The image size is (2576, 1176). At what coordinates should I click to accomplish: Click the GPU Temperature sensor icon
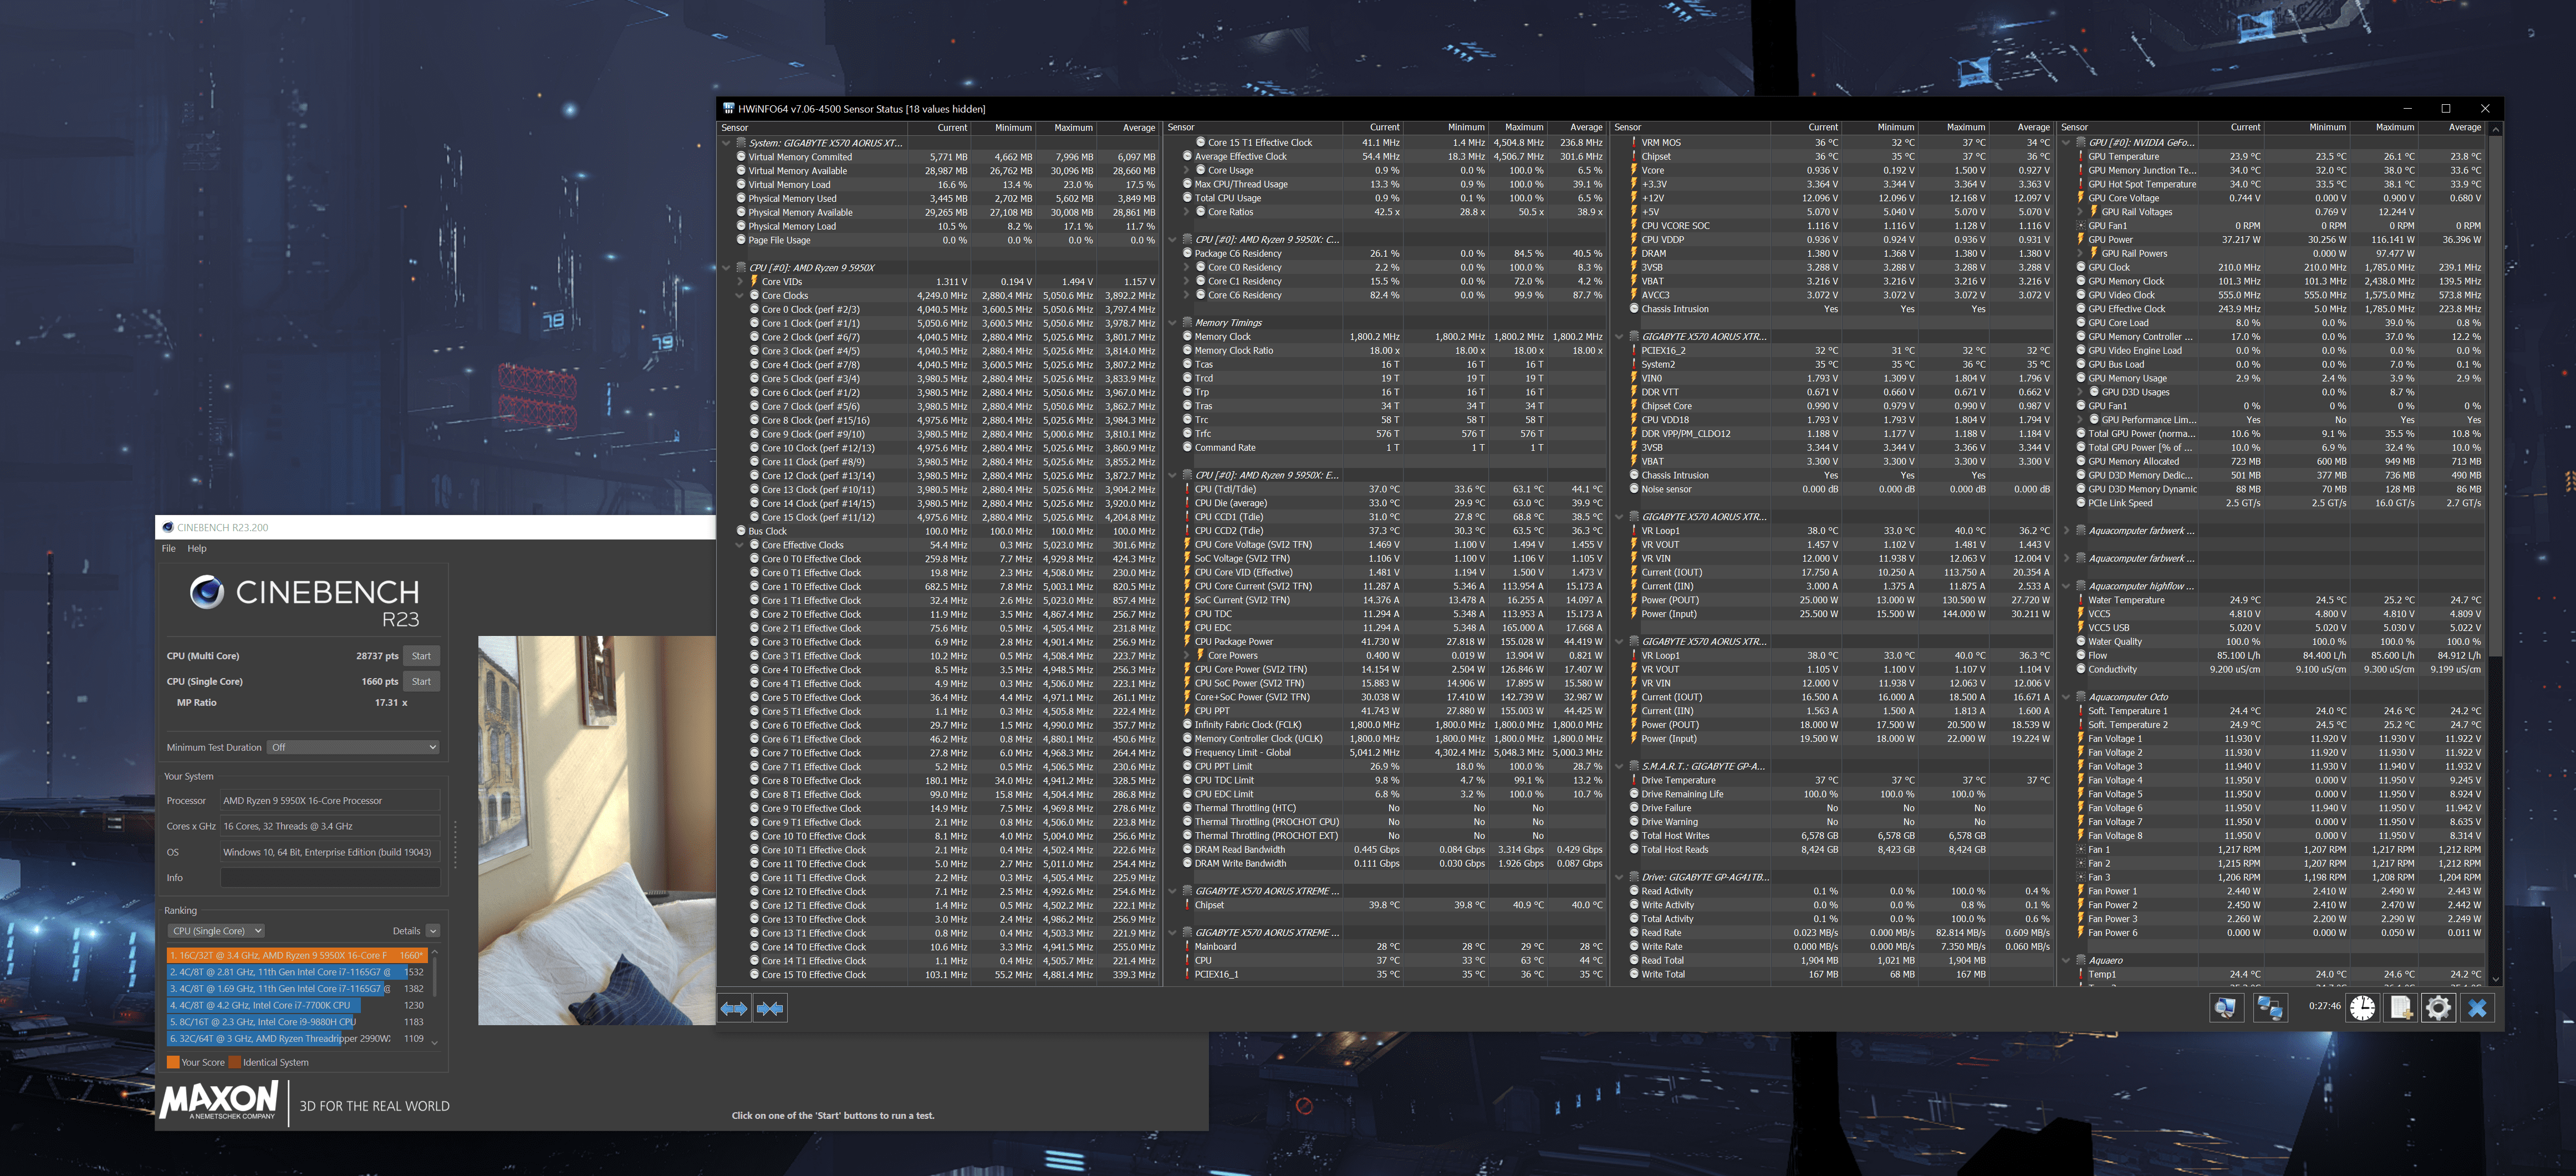(x=2081, y=156)
